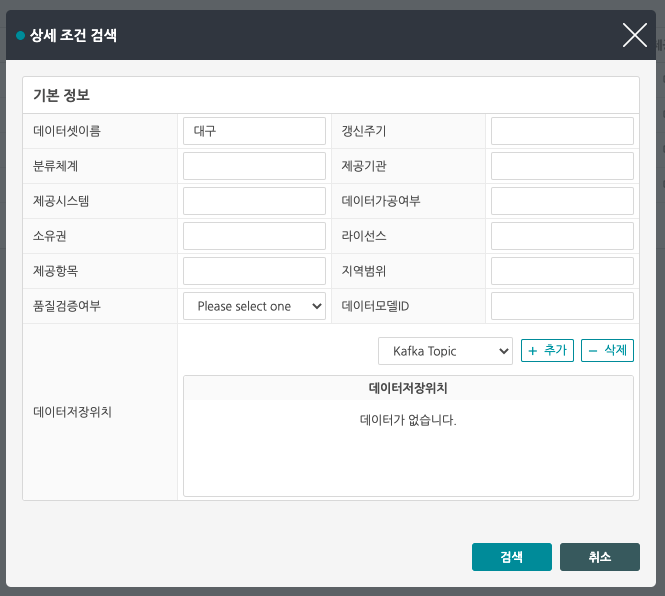The image size is (665, 596).
Task: Click the 소유권 input field
Action: pos(255,236)
